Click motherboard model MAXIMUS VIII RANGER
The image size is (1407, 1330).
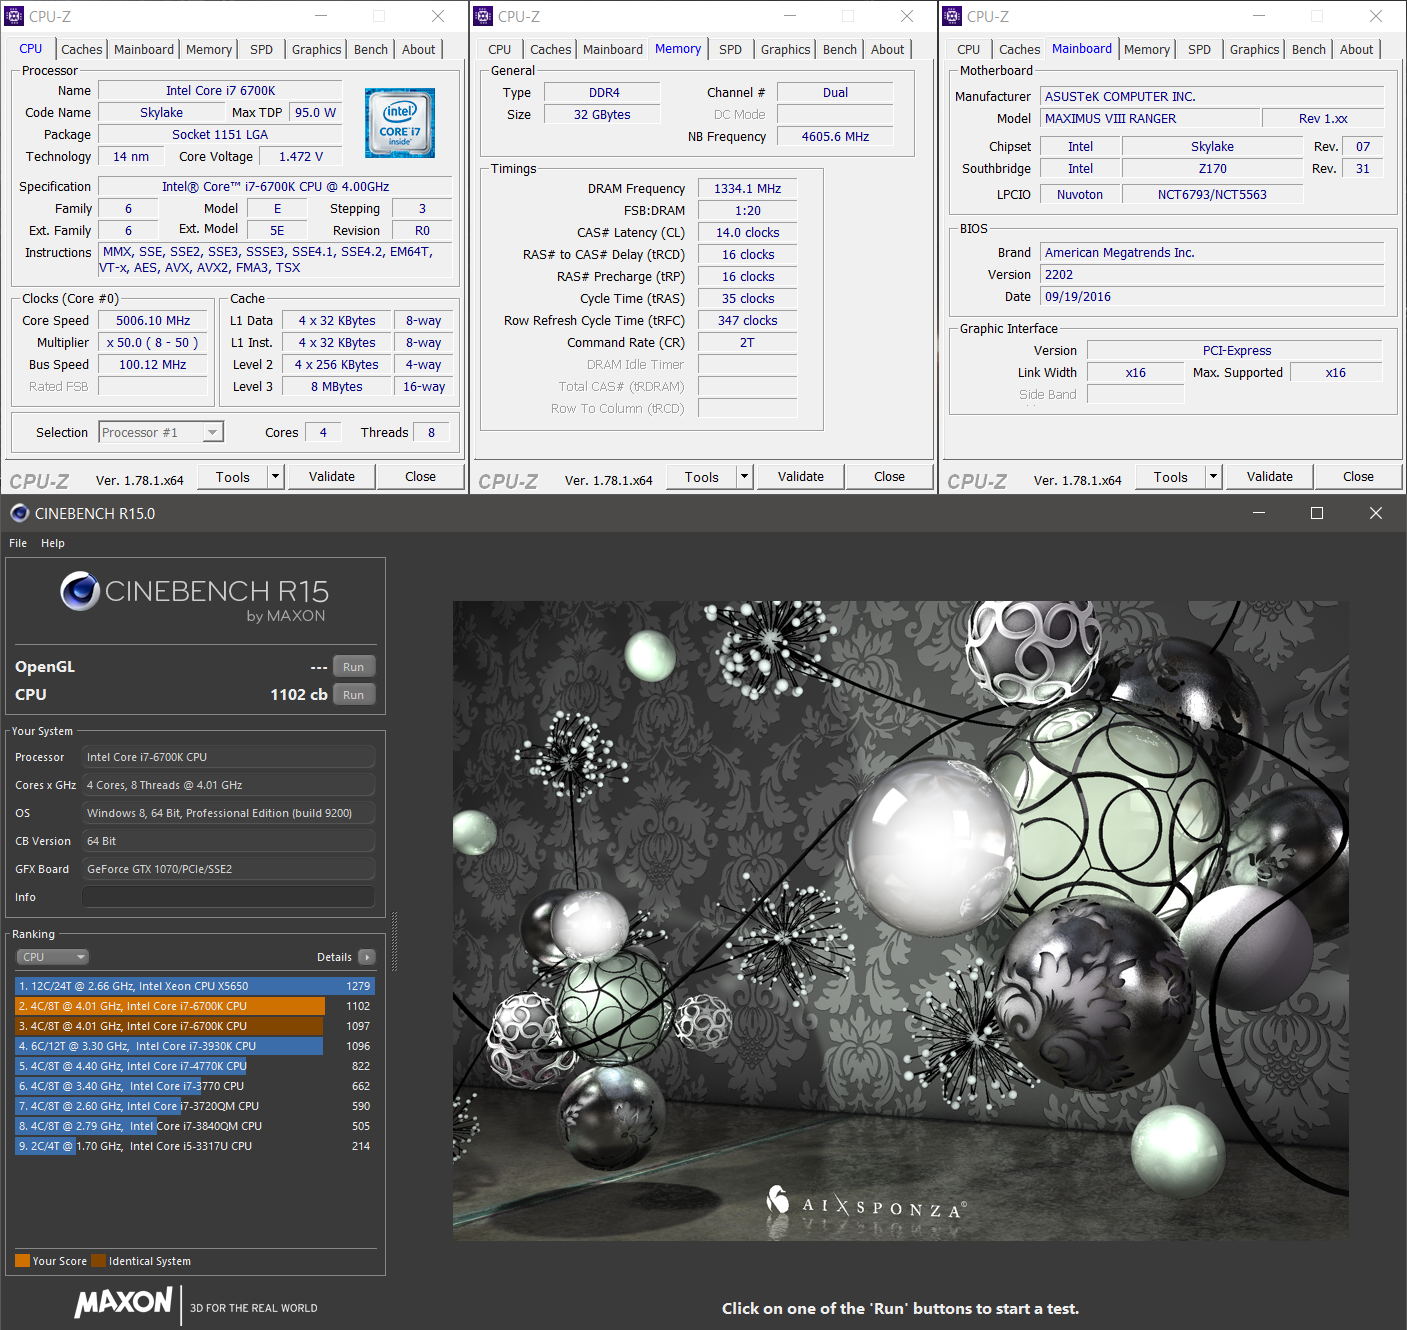pyautogui.click(x=1150, y=119)
